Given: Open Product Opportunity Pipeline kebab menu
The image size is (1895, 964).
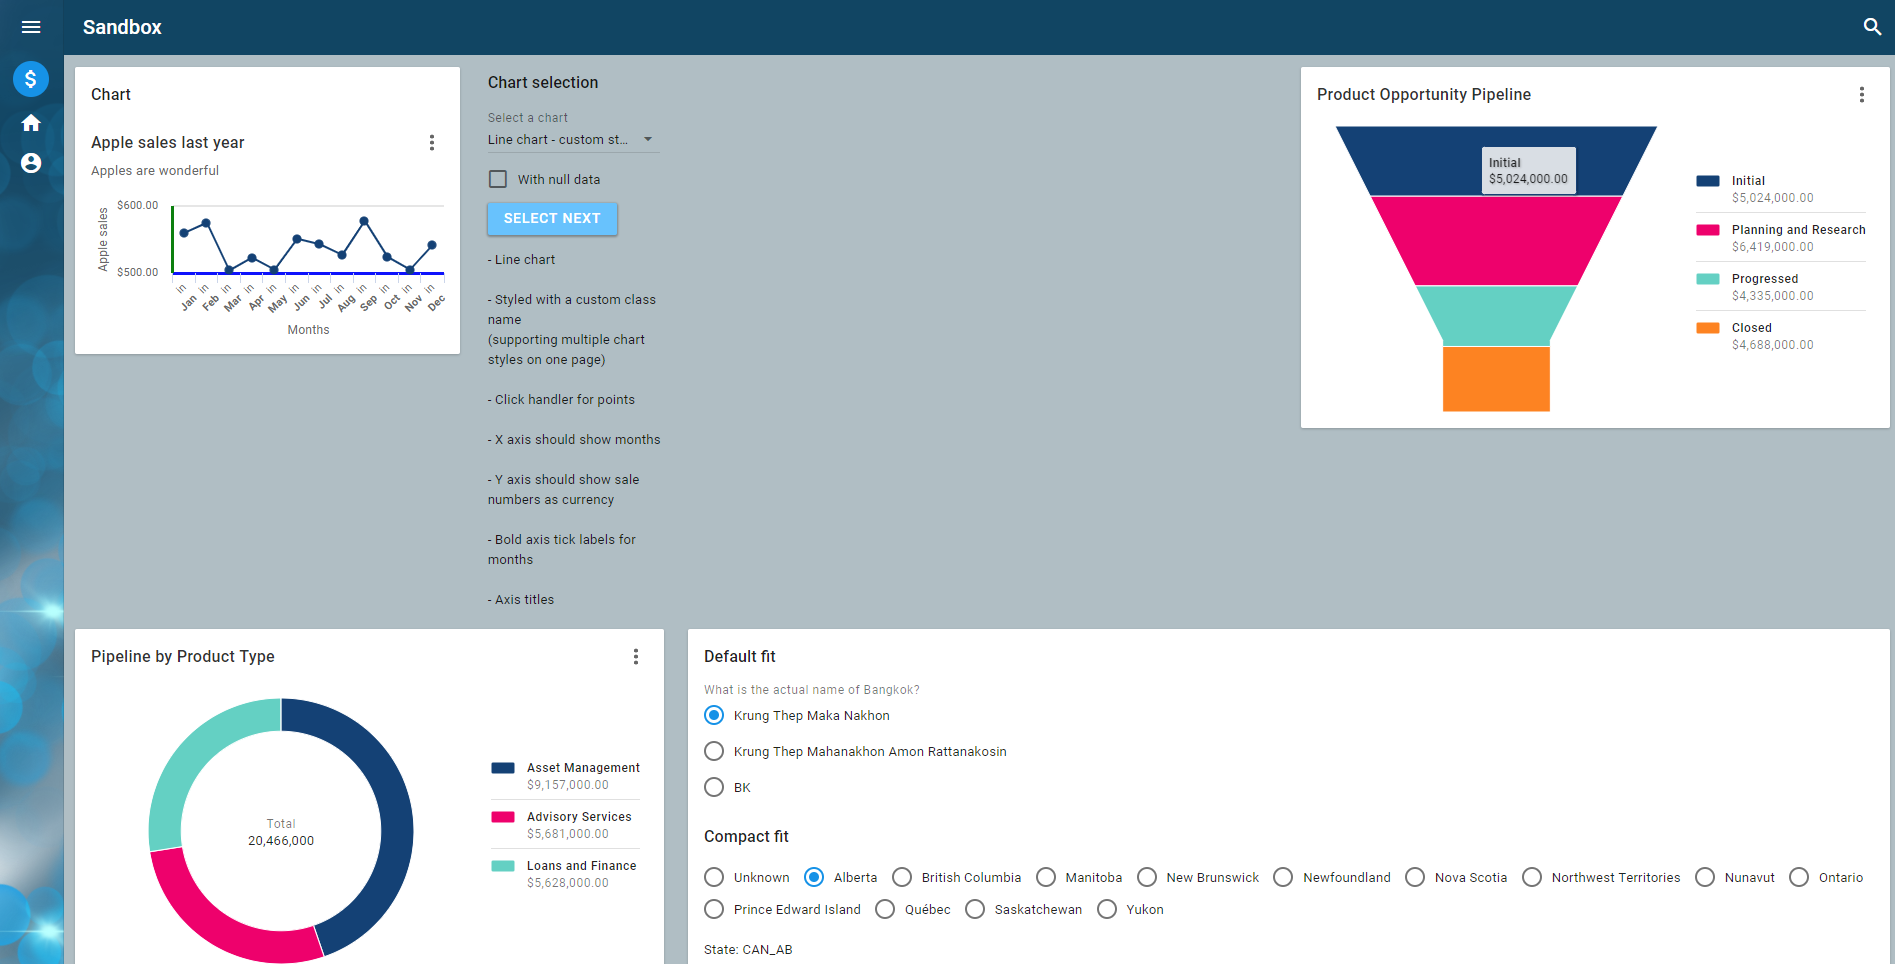Looking at the screenshot, I should pos(1861,95).
